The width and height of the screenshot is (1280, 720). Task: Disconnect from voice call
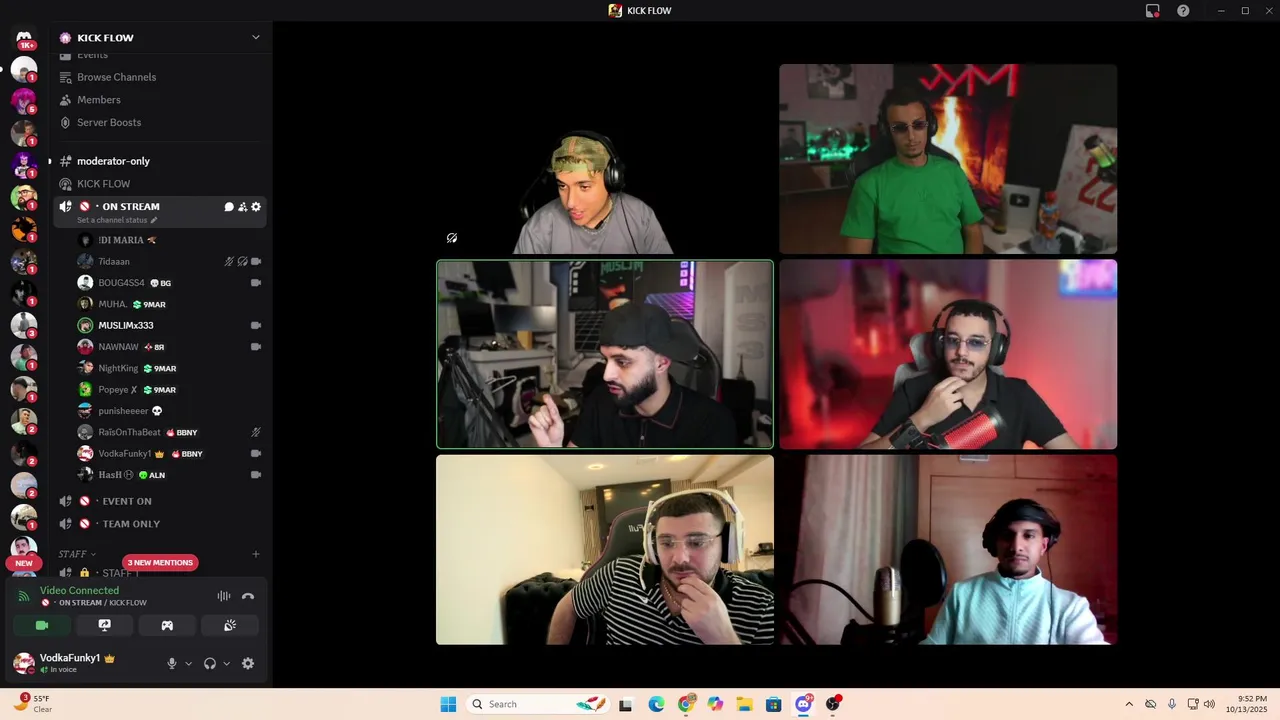pos(248,596)
